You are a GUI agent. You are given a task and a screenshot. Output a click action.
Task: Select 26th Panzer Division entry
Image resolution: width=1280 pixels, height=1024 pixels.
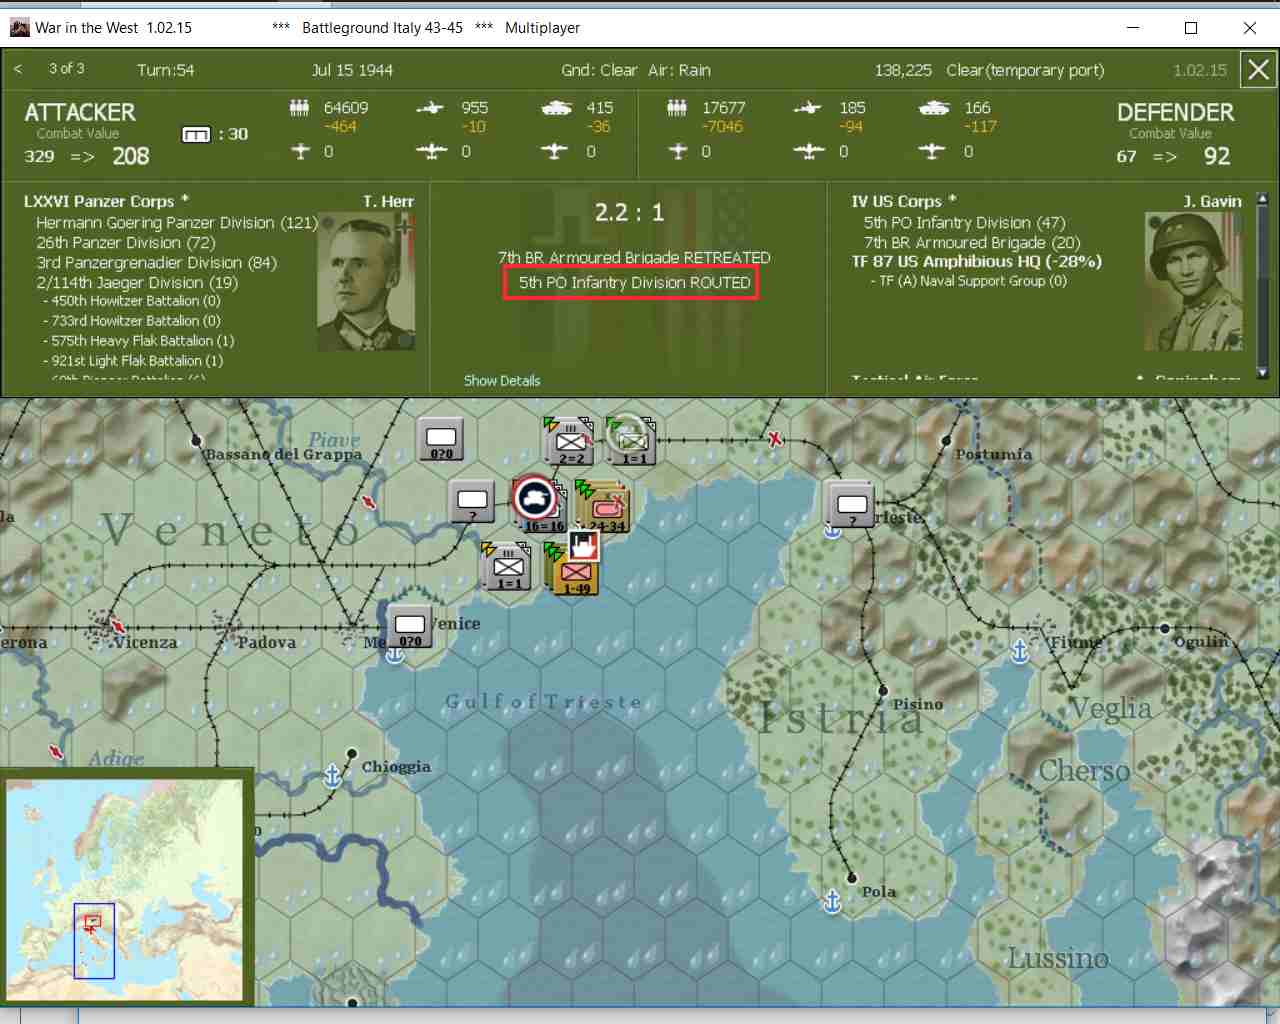point(125,243)
